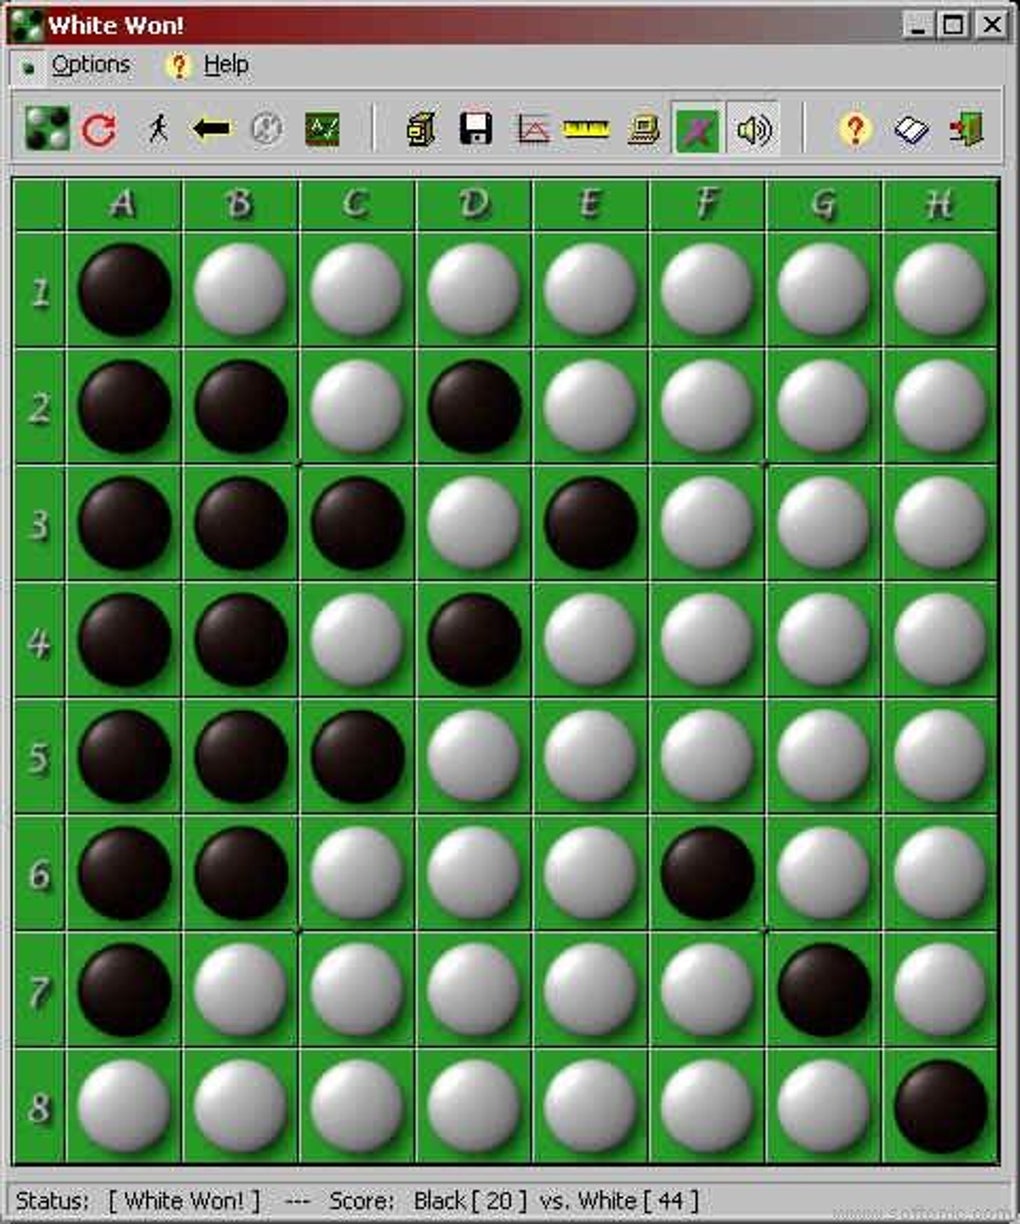Open the book manual icon
Image resolution: width=1020 pixels, height=1224 pixels.
911,130
